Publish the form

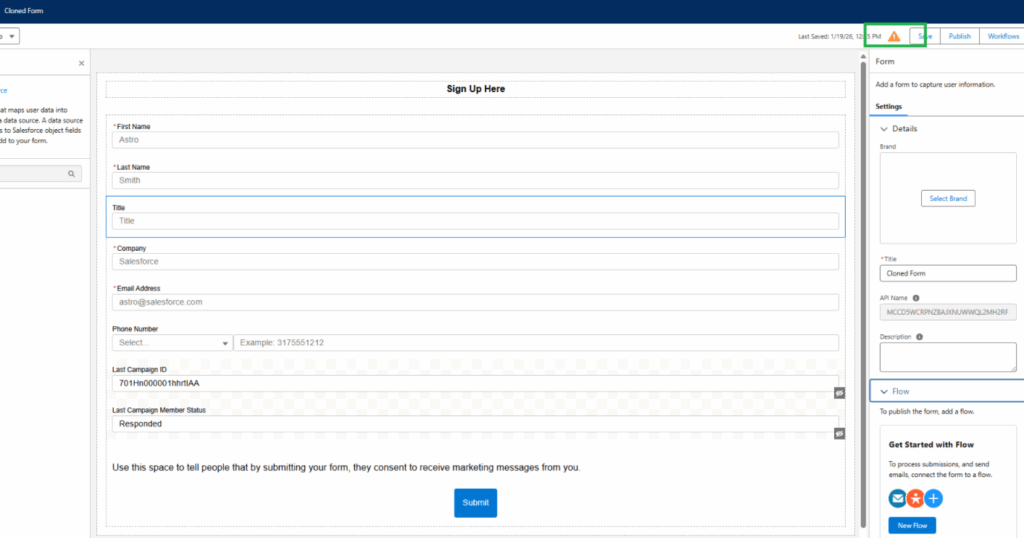click(959, 37)
